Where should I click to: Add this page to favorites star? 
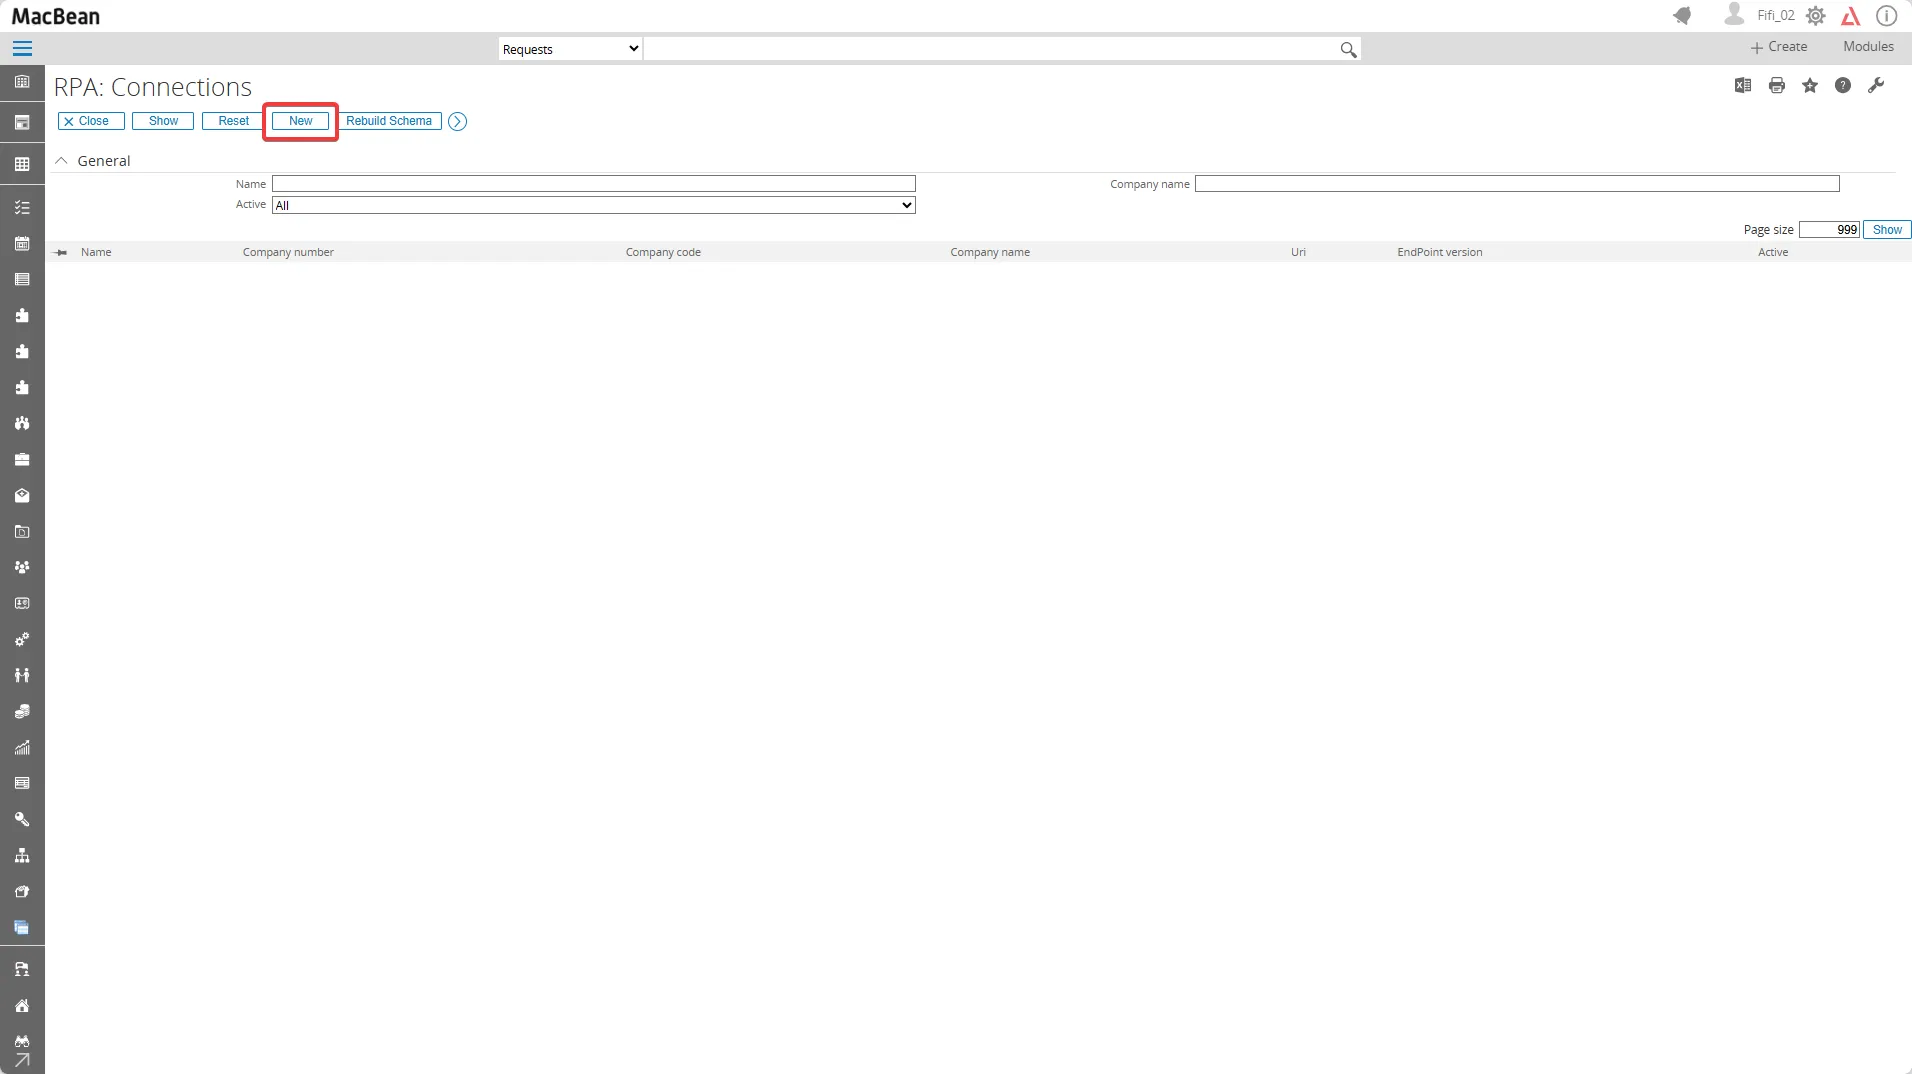point(1810,85)
